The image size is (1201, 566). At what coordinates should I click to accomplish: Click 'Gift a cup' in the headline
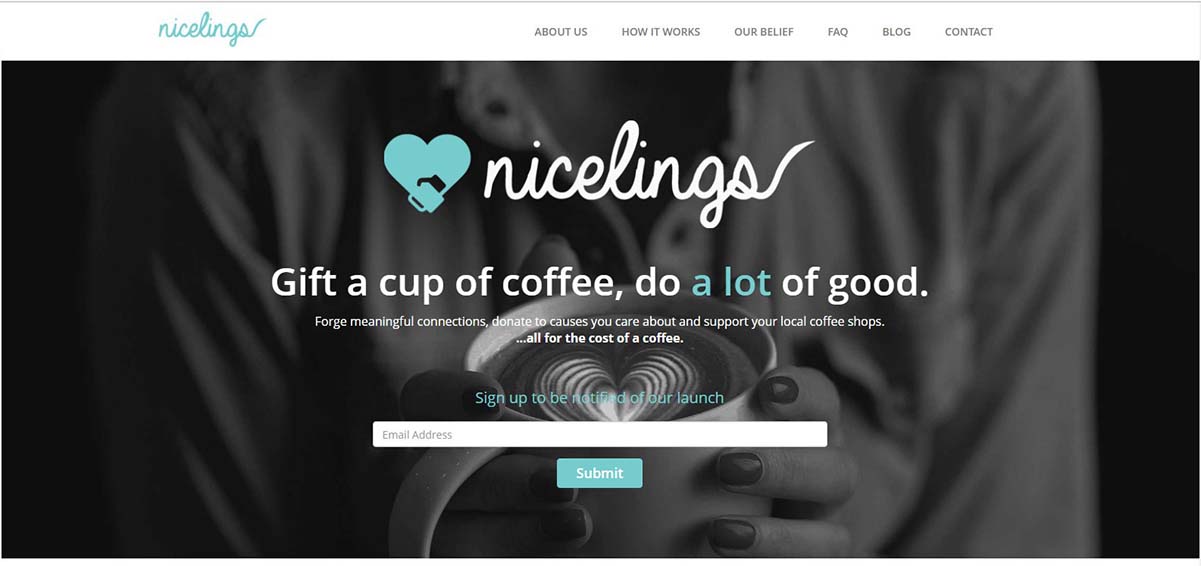pos(358,283)
